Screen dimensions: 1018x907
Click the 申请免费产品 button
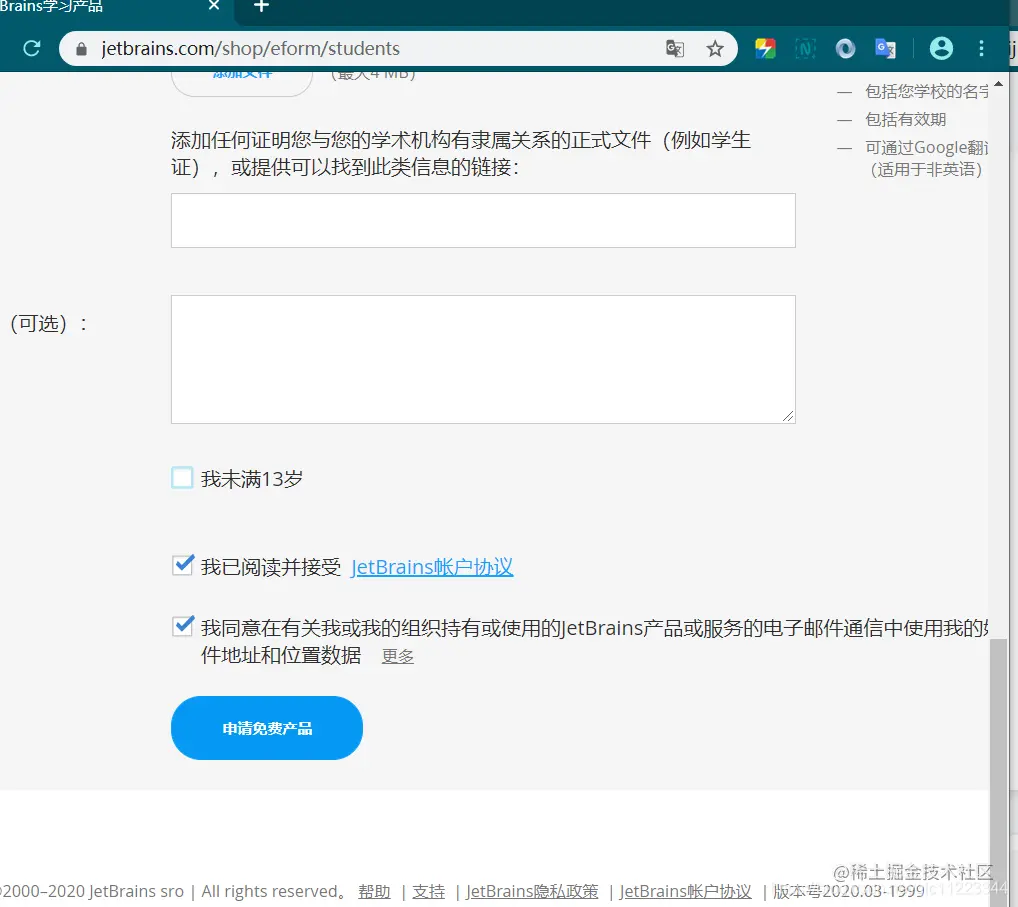pos(266,727)
